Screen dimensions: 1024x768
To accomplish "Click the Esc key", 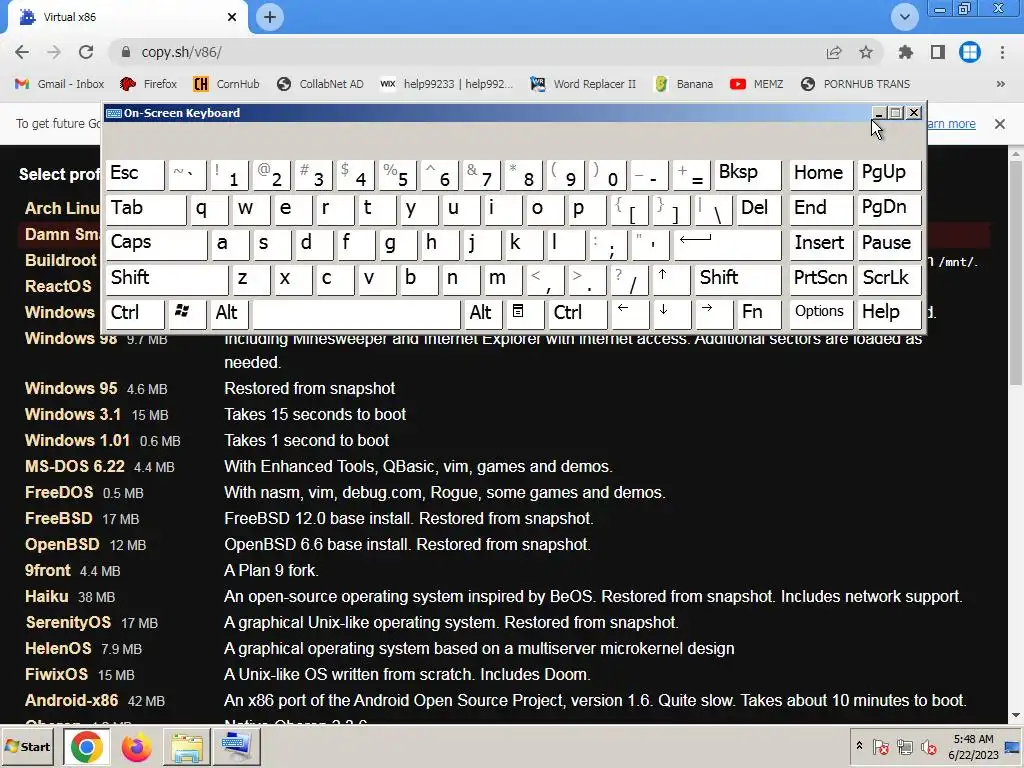I will pos(135,174).
